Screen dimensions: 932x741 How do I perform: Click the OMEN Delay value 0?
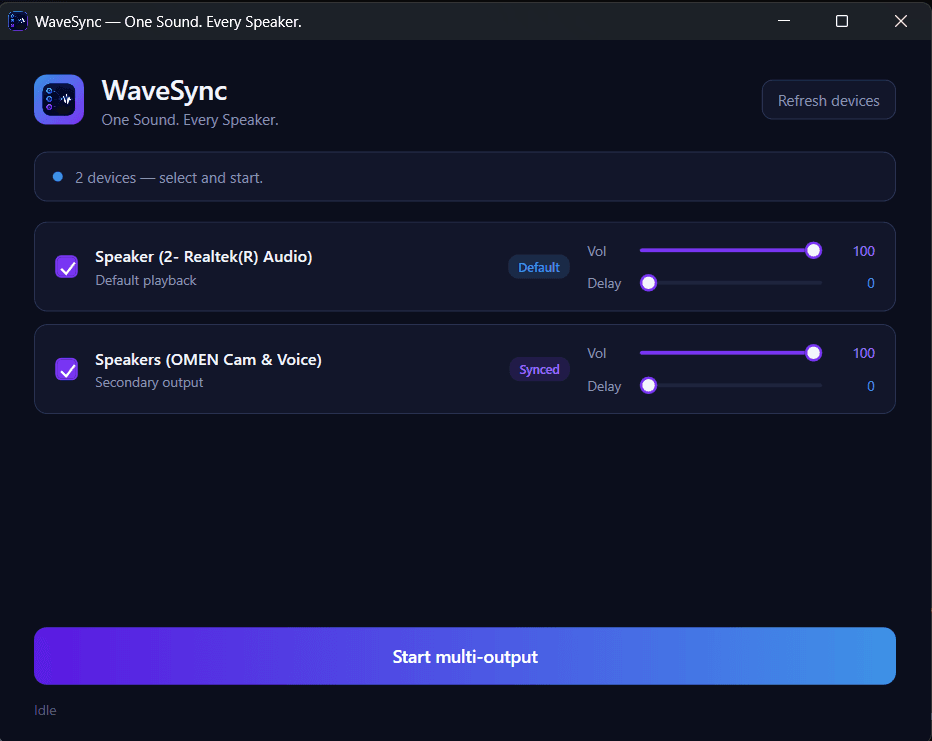click(871, 386)
